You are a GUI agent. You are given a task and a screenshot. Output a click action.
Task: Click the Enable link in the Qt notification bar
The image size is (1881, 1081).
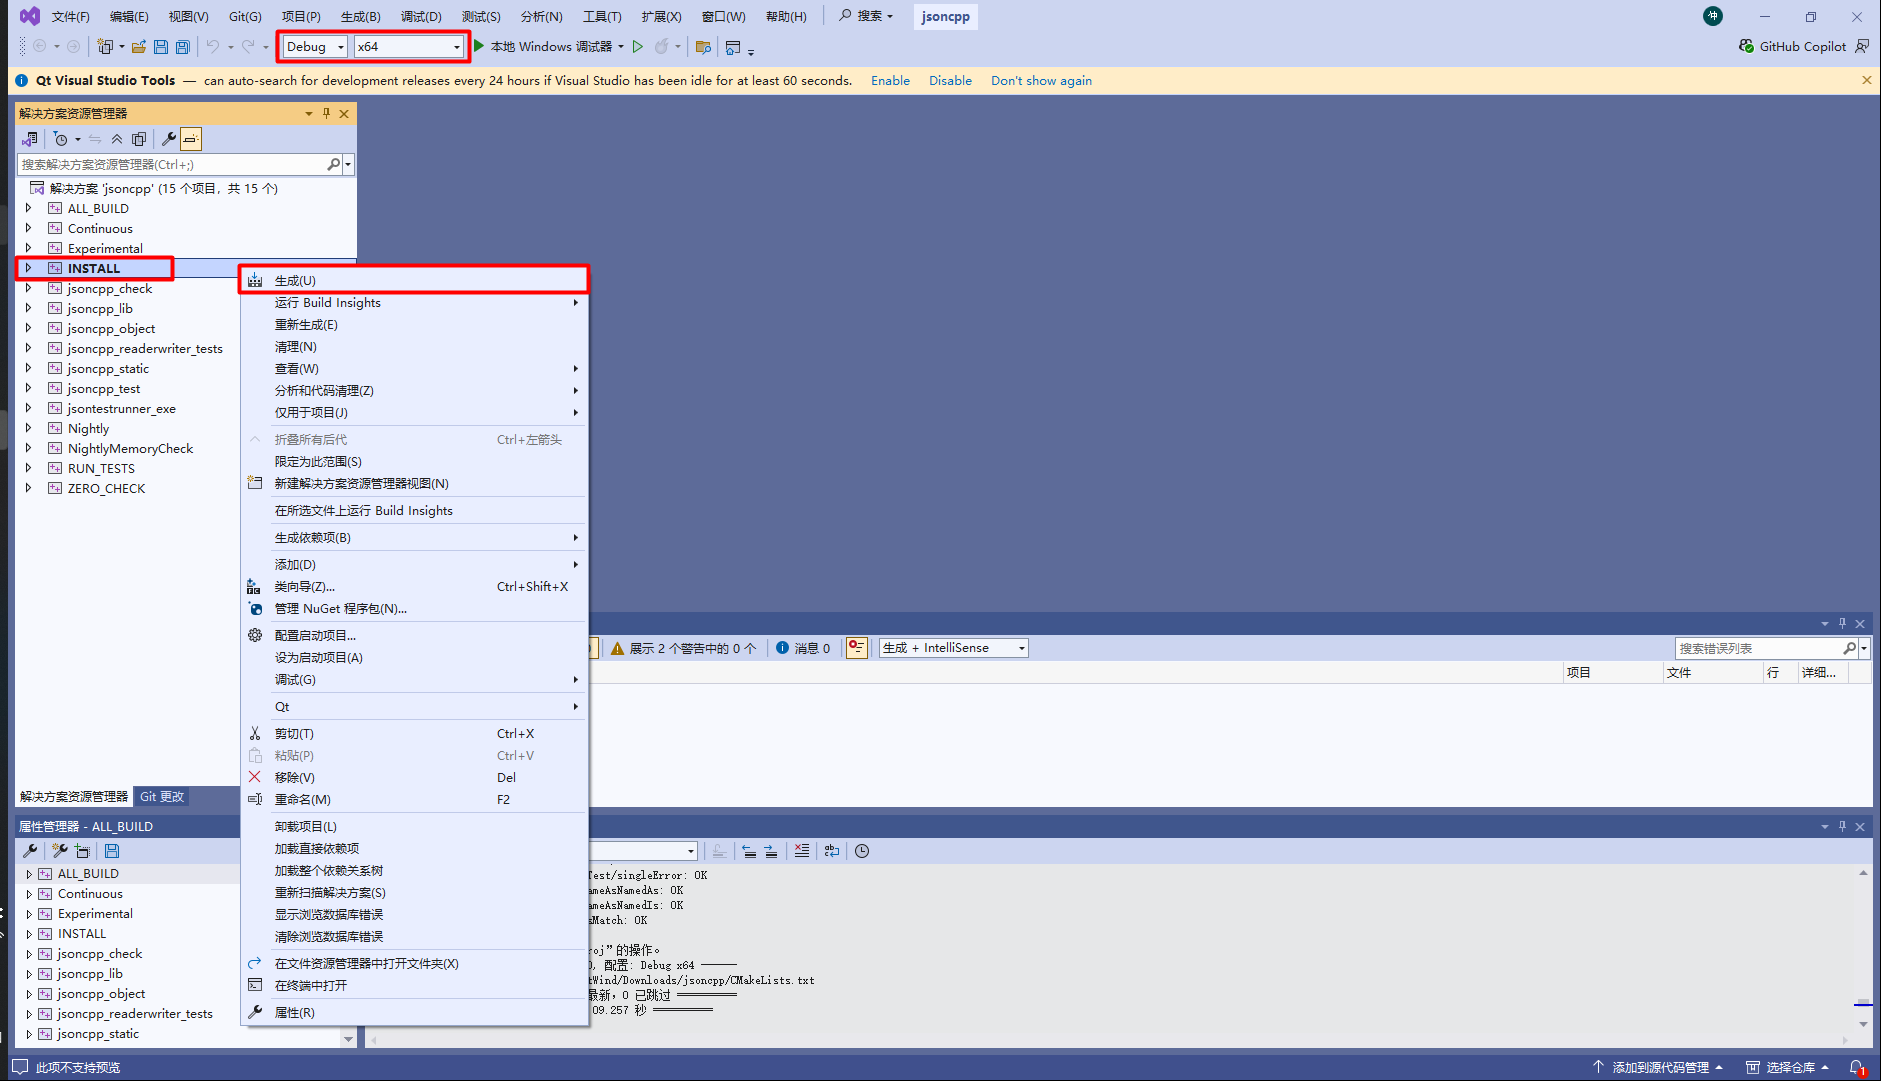[x=890, y=81]
